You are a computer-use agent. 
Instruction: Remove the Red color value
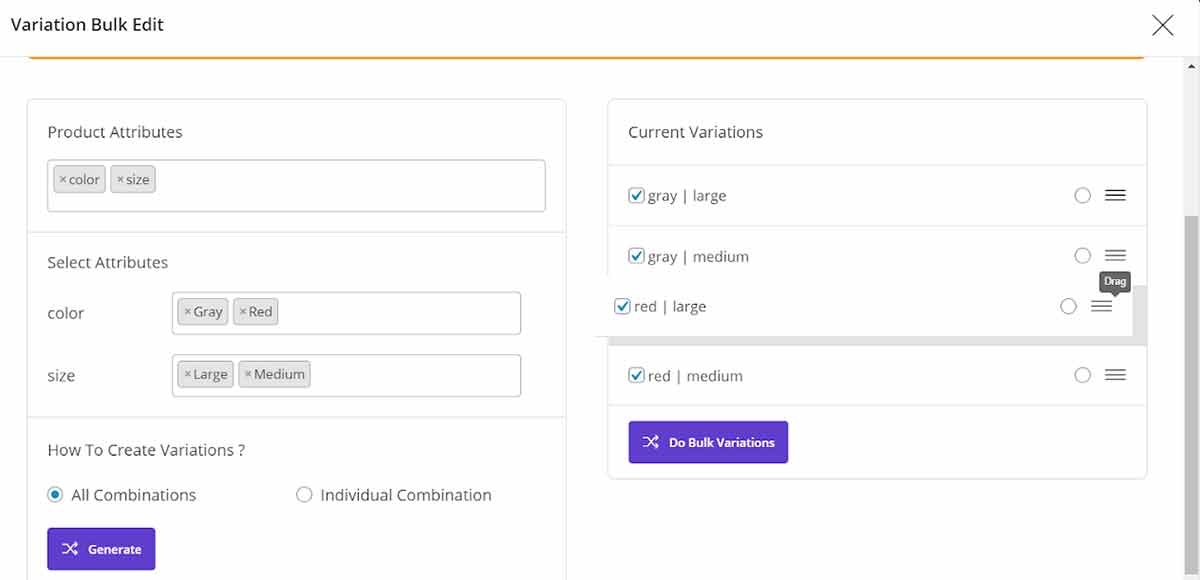(x=243, y=312)
